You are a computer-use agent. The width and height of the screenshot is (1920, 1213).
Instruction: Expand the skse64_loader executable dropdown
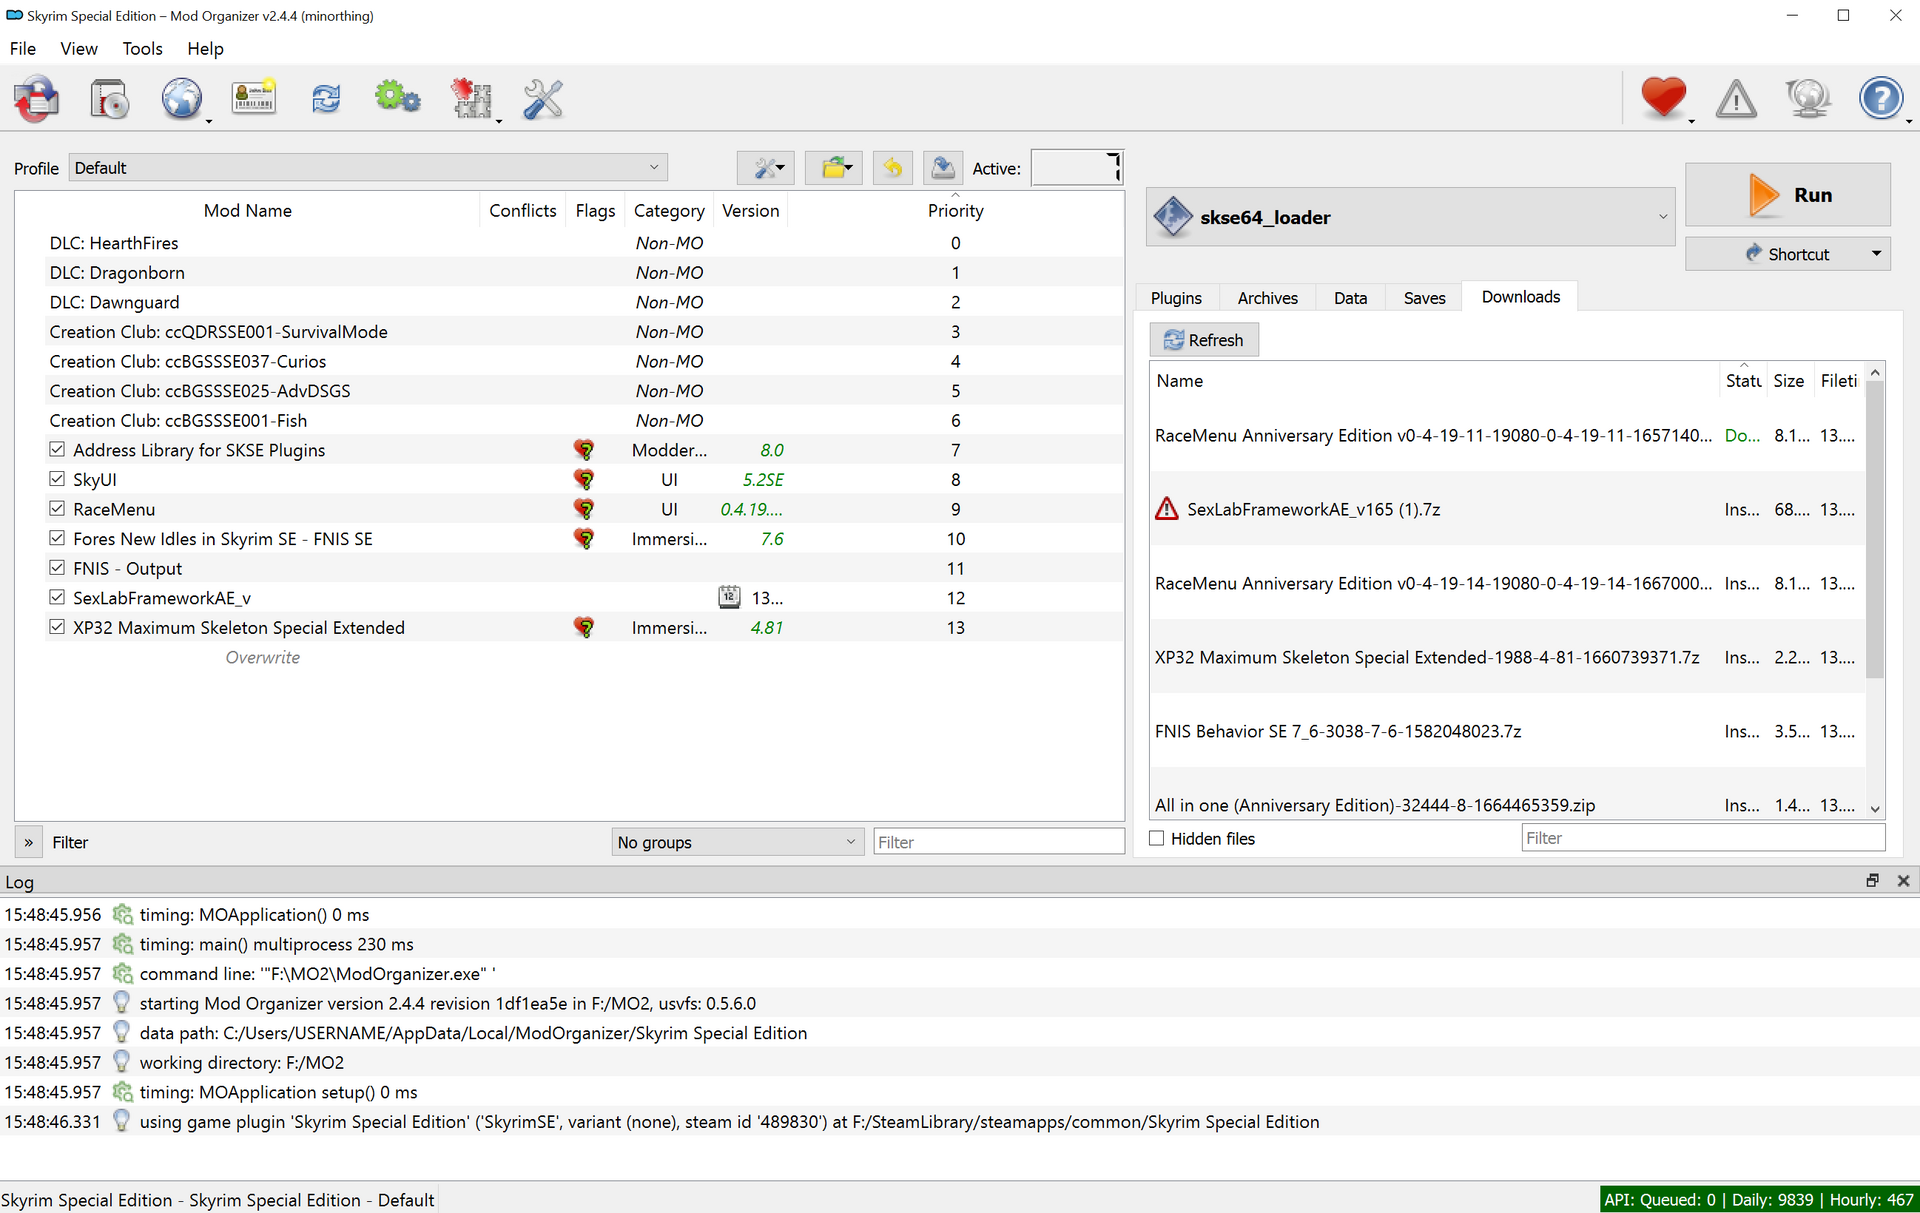tap(1410, 217)
